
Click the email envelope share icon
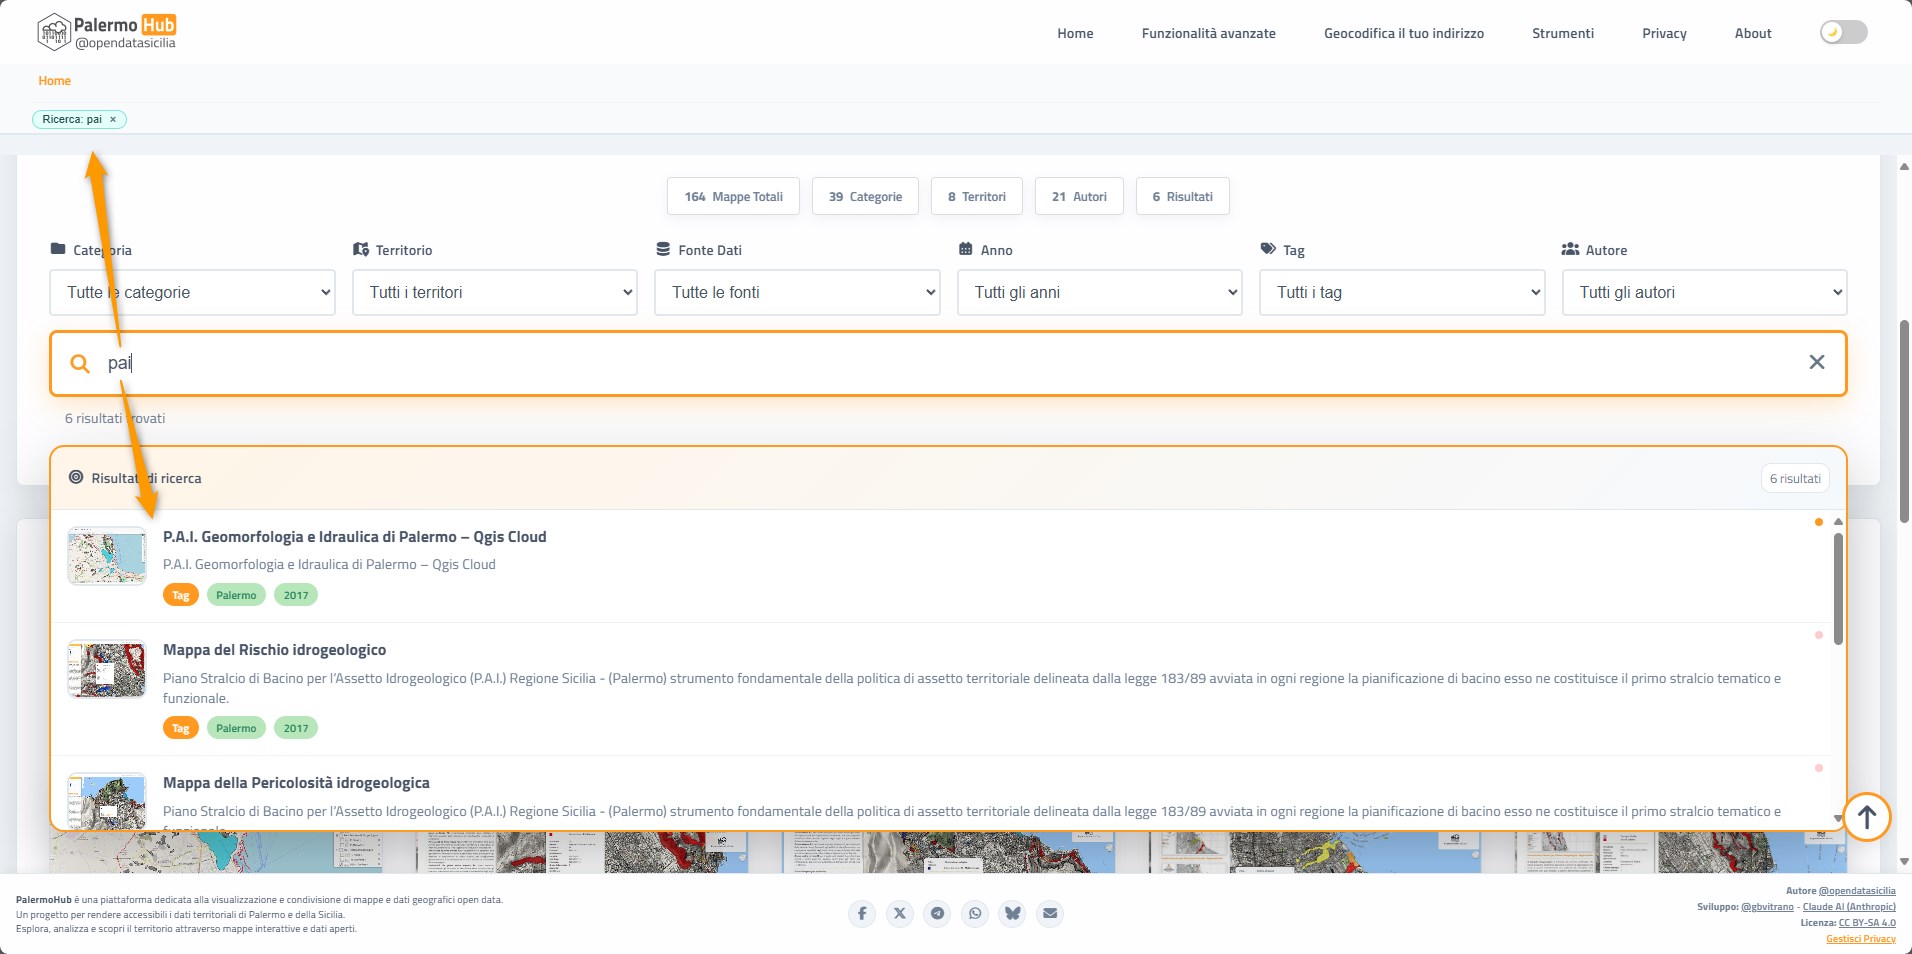(1050, 913)
